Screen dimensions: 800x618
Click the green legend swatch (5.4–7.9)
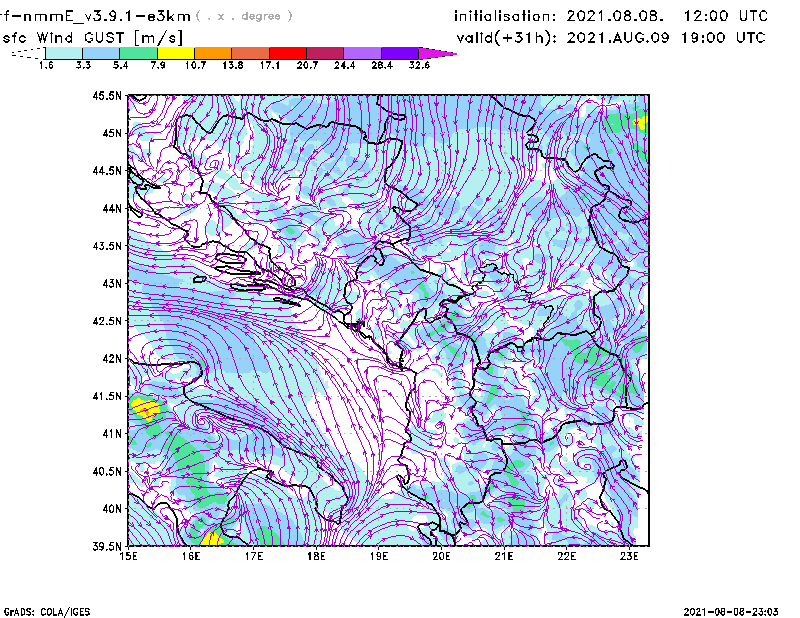138,53
